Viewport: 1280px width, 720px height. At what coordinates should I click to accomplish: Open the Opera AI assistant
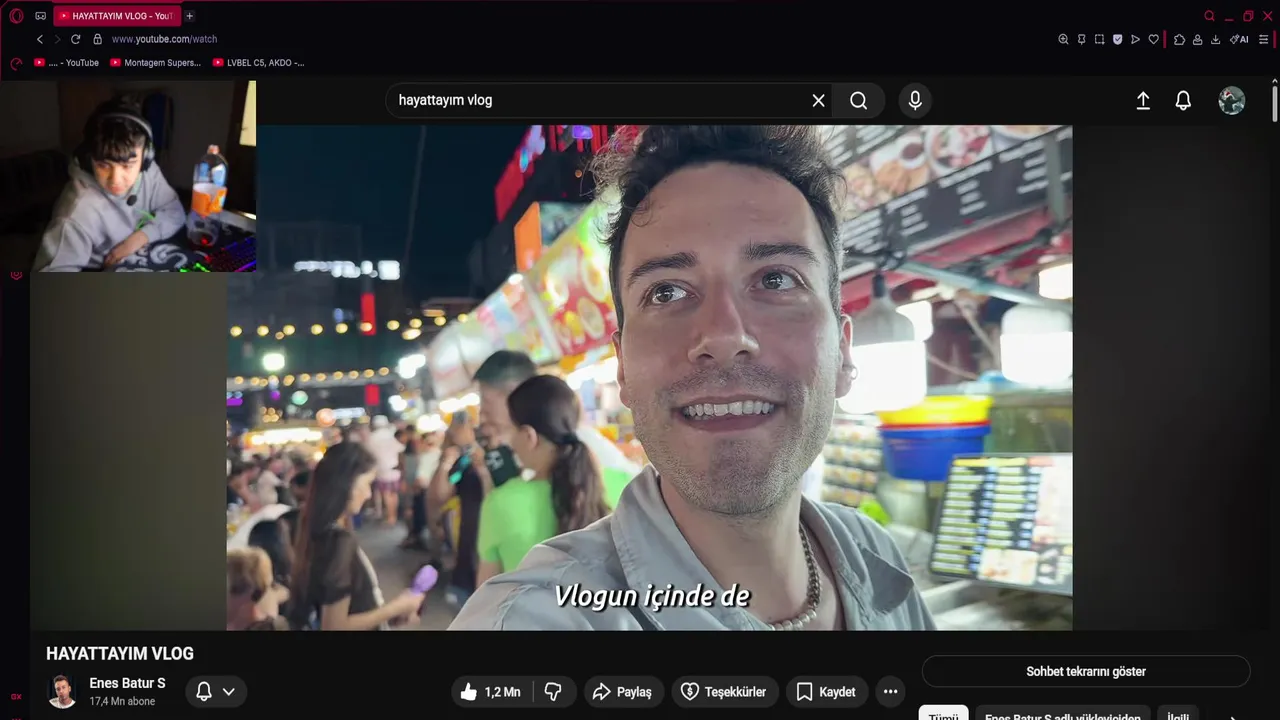pyautogui.click(x=1239, y=39)
